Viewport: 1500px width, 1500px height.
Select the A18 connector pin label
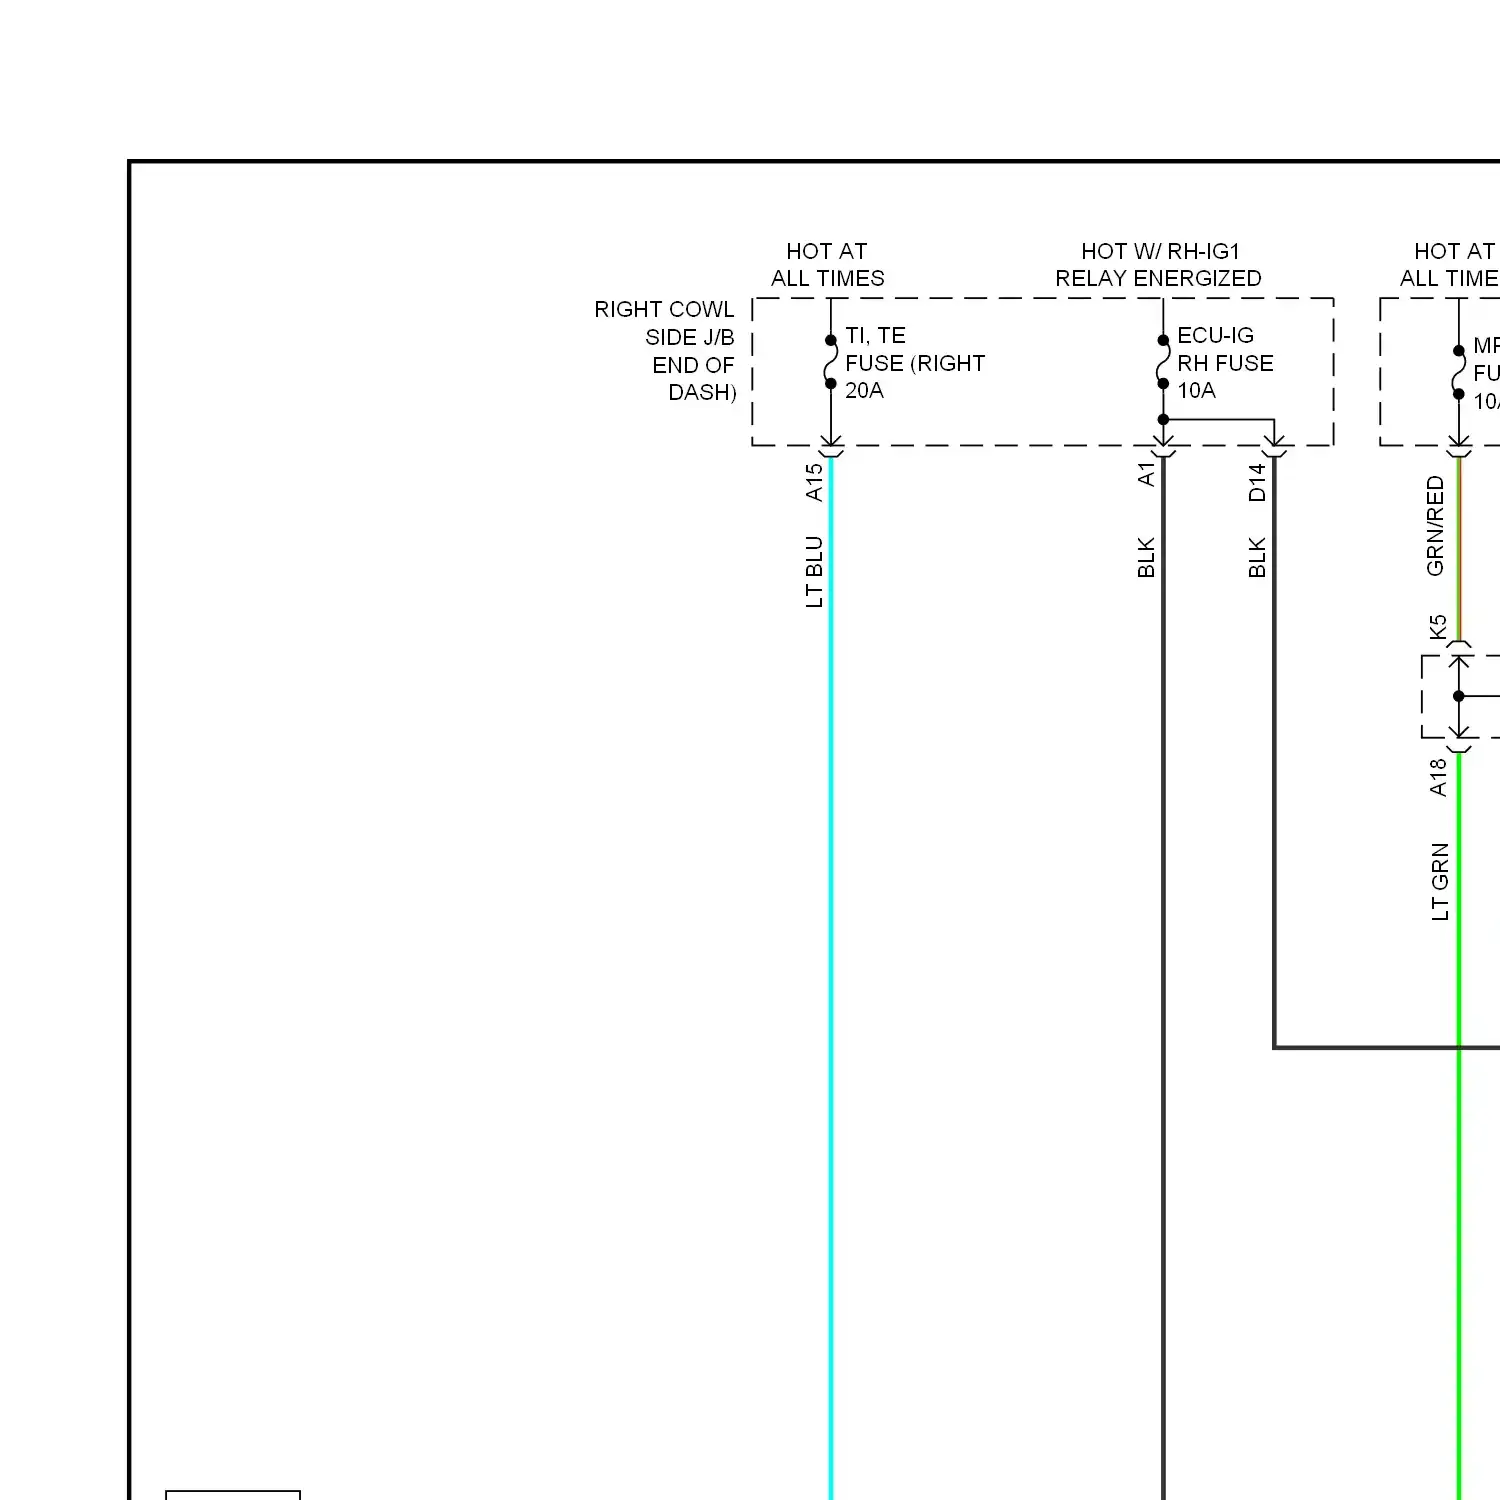point(1438,777)
